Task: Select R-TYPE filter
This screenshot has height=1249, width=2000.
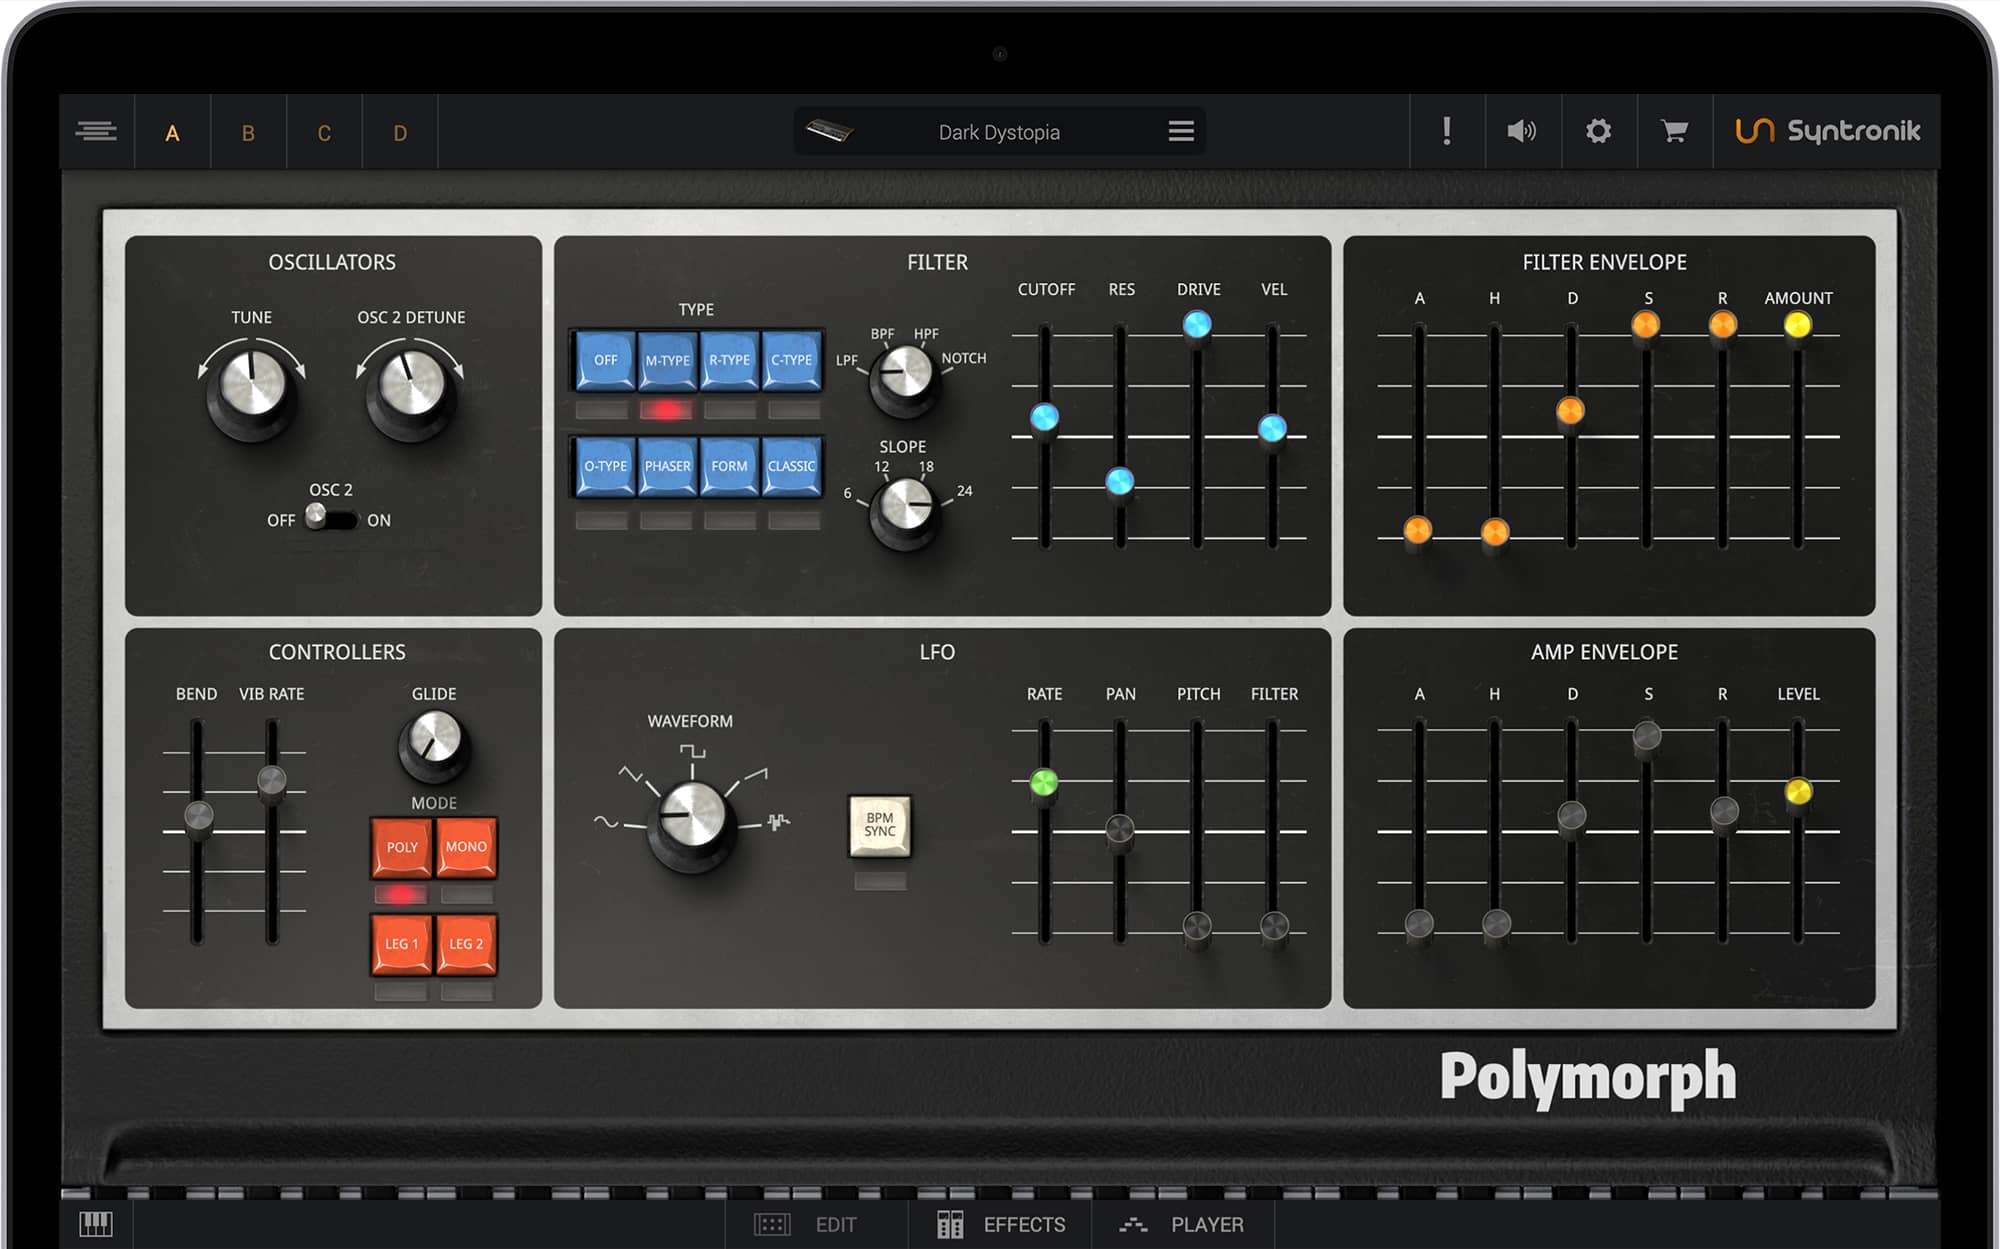Action: pyautogui.click(x=729, y=360)
